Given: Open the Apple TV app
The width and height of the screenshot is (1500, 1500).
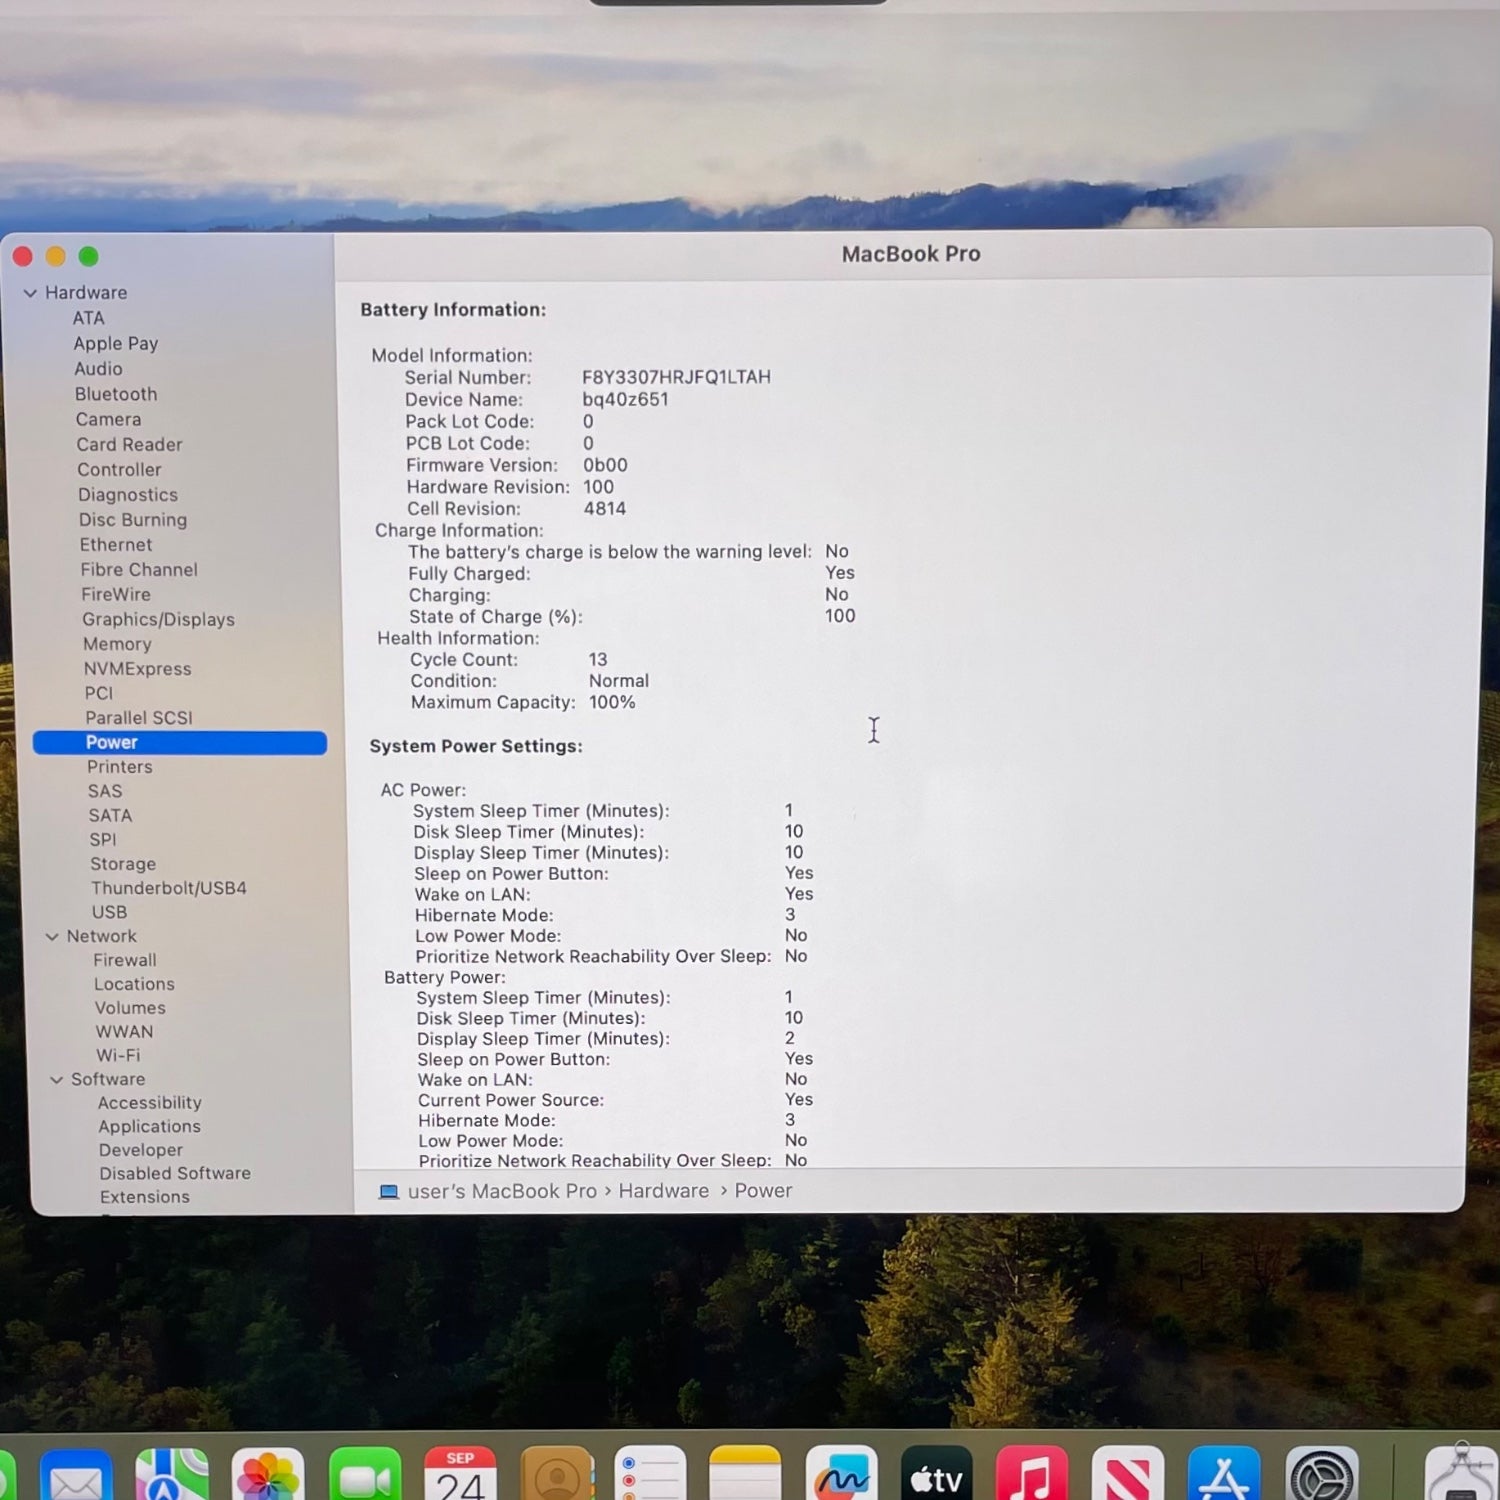Looking at the screenshot, I should tap(936, 1476).
